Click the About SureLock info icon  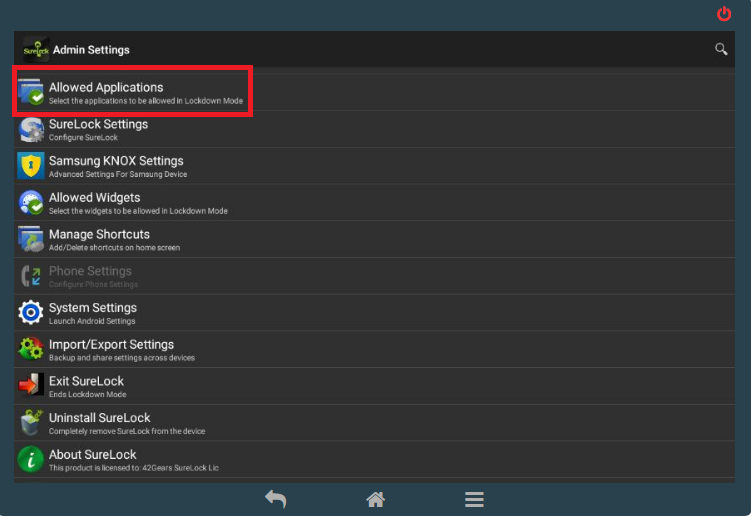31,459
